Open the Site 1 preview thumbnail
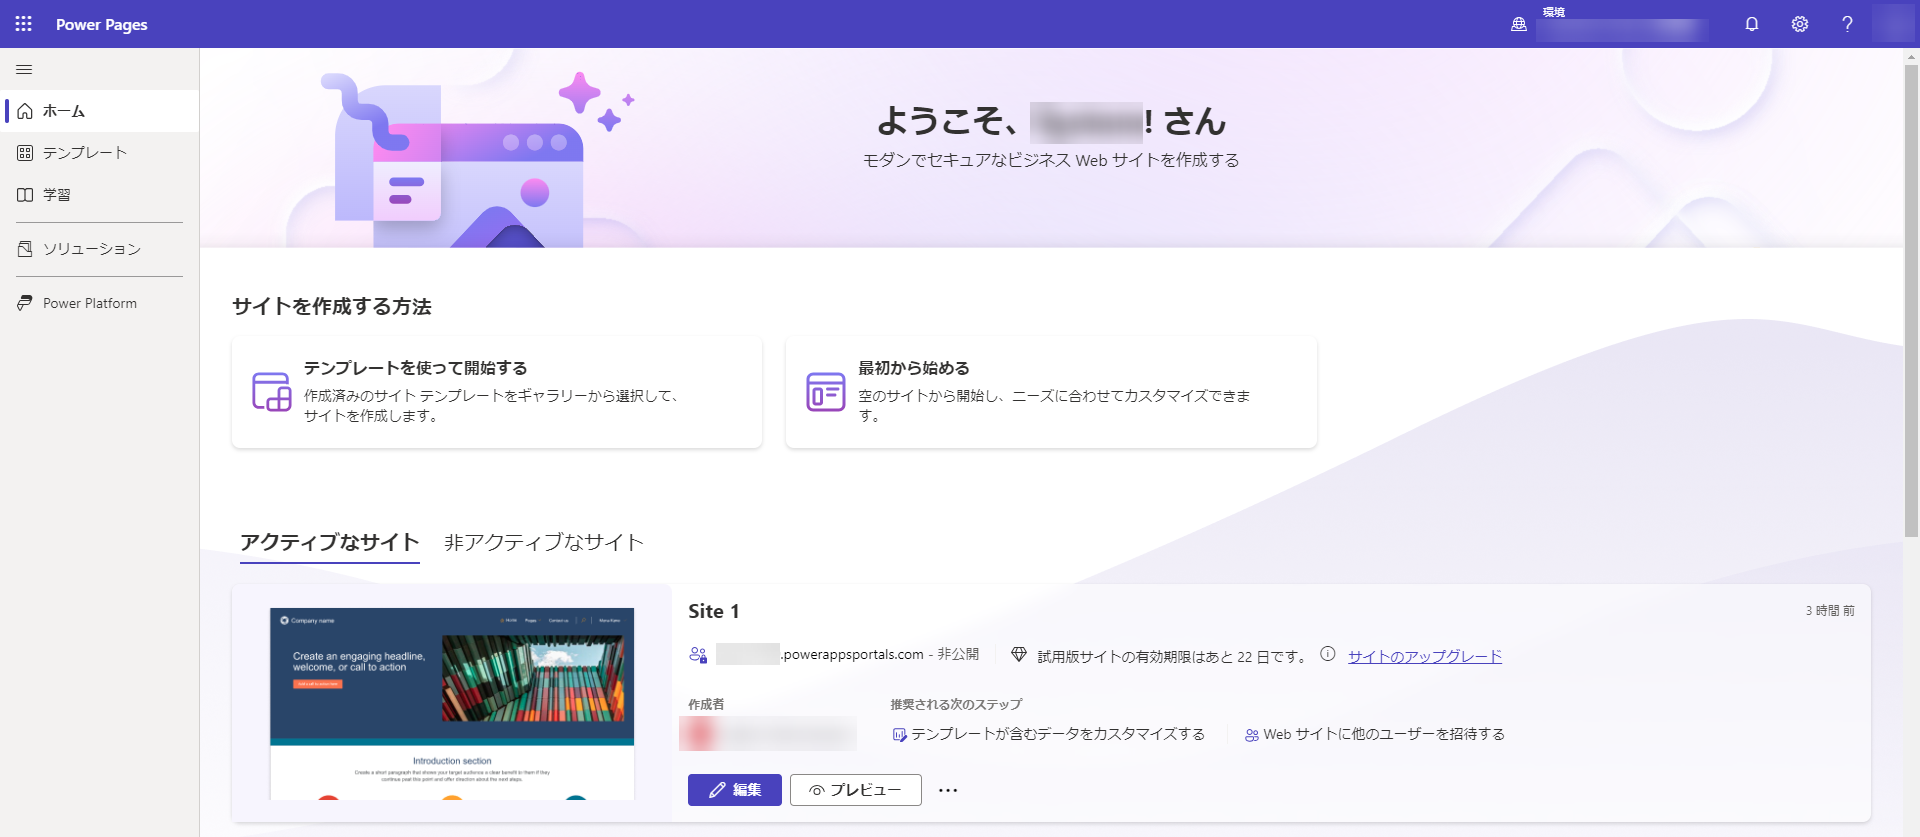The image size is (1920, 837). pyautogui.click(x=452, y=703)
